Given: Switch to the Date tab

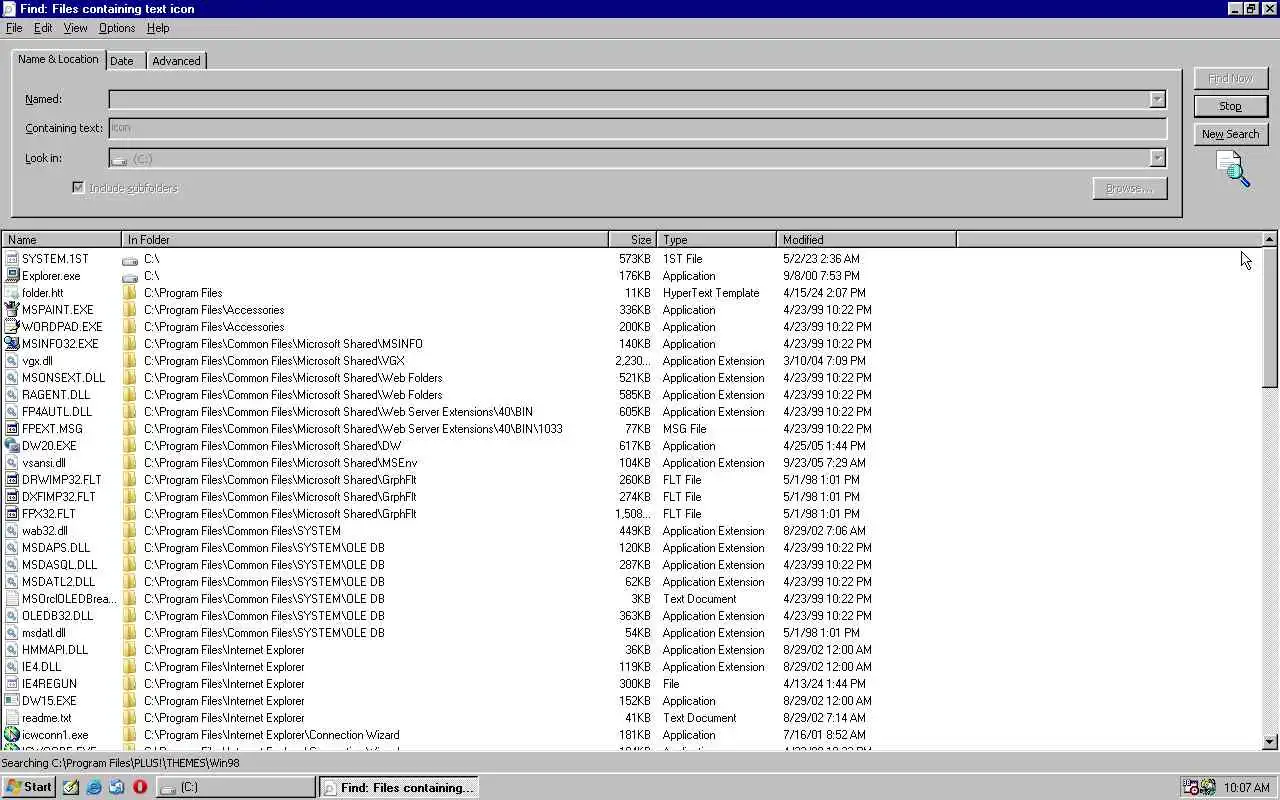Looking at the screenshot, I should (122, 61).
